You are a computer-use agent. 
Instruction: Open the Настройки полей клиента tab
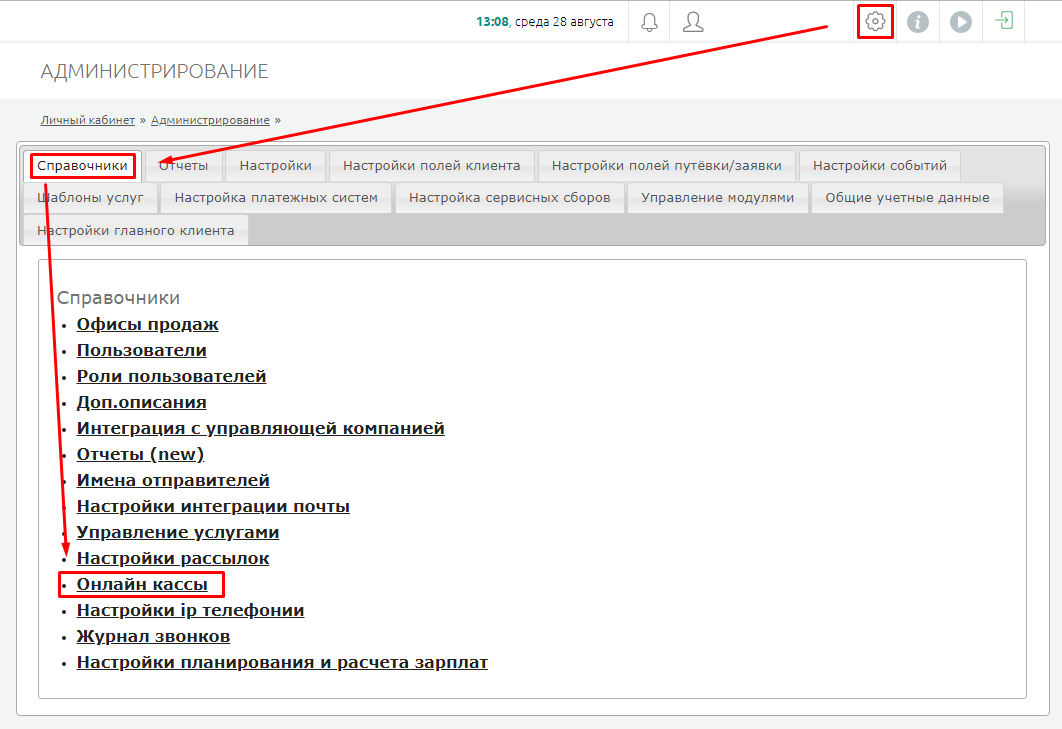[x=431, y=165]
